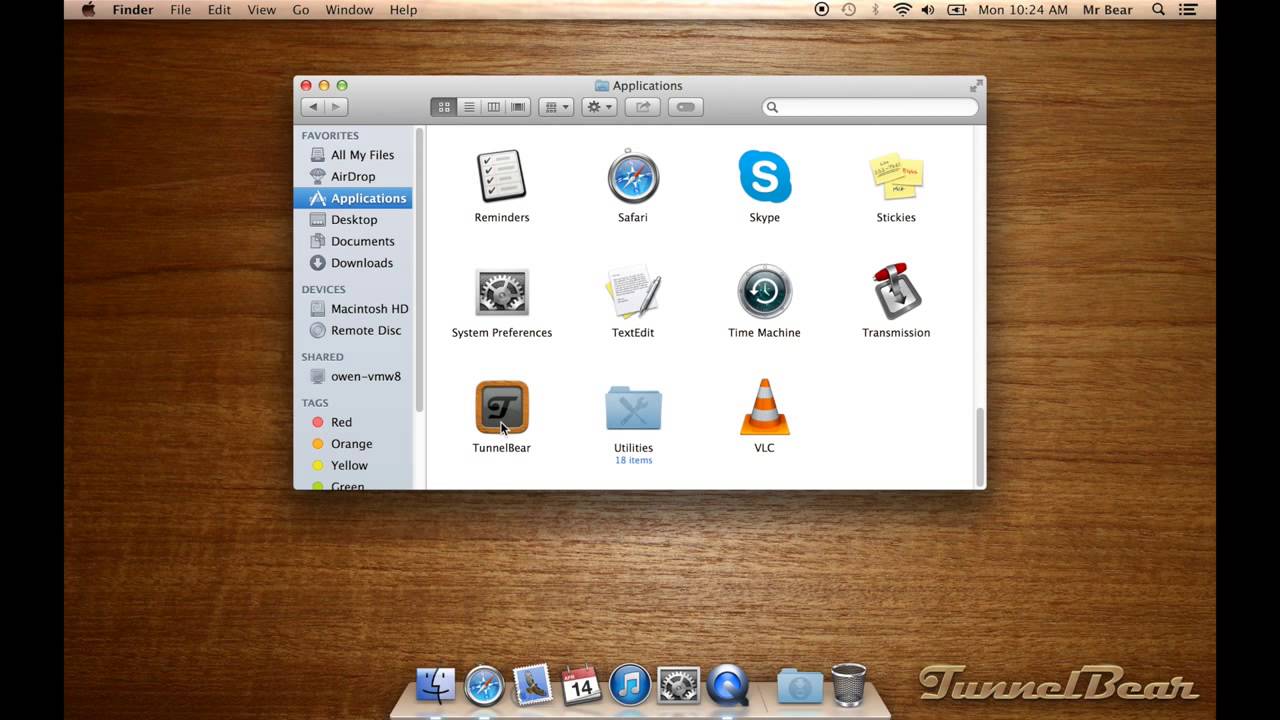Select All My Files in sidebar
1280x720 pixels.
tap(353, 155)
